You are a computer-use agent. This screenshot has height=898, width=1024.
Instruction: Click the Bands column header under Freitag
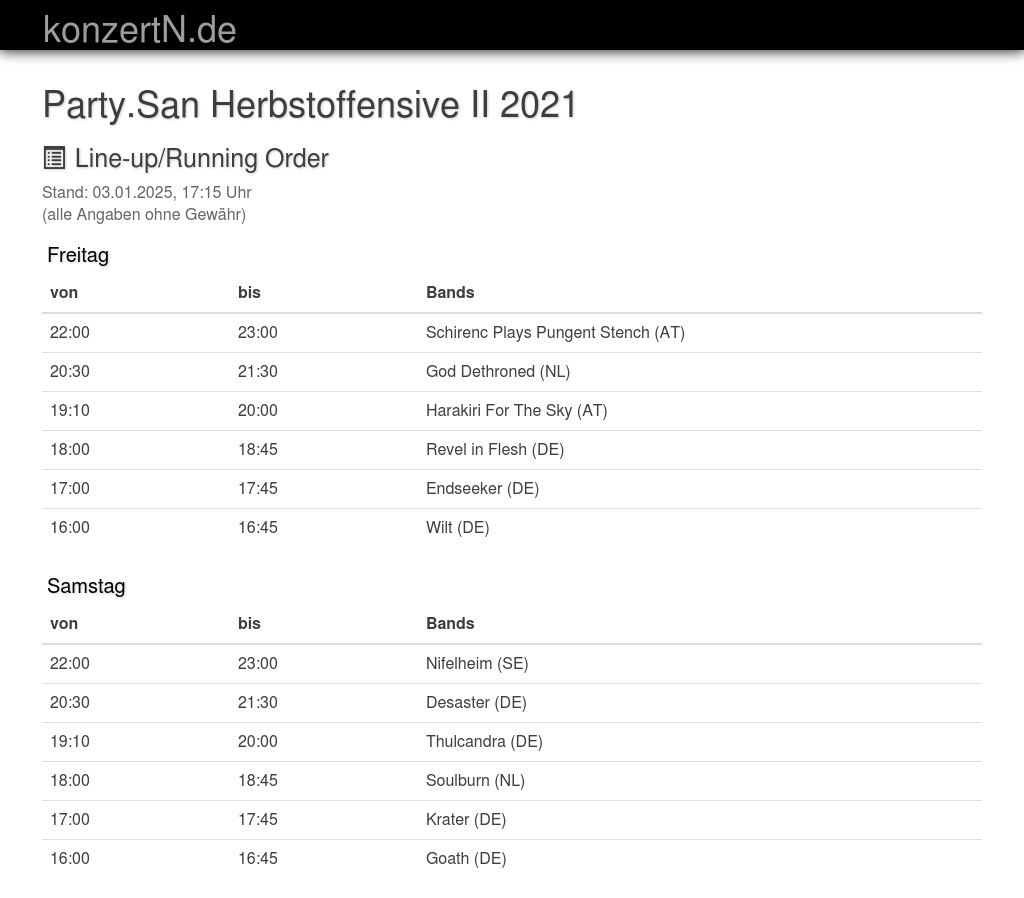(x=450, y=292)
